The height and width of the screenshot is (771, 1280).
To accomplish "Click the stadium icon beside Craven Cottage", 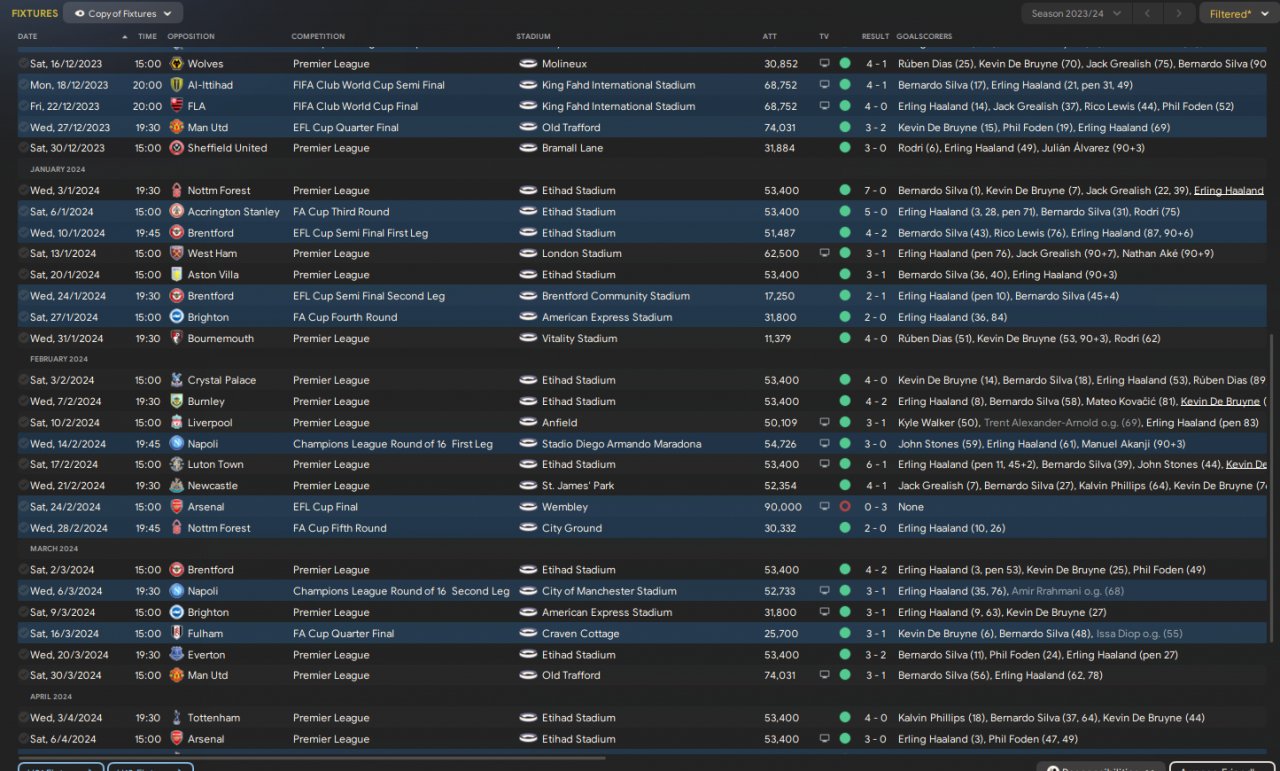I will [x=529, y=634].
